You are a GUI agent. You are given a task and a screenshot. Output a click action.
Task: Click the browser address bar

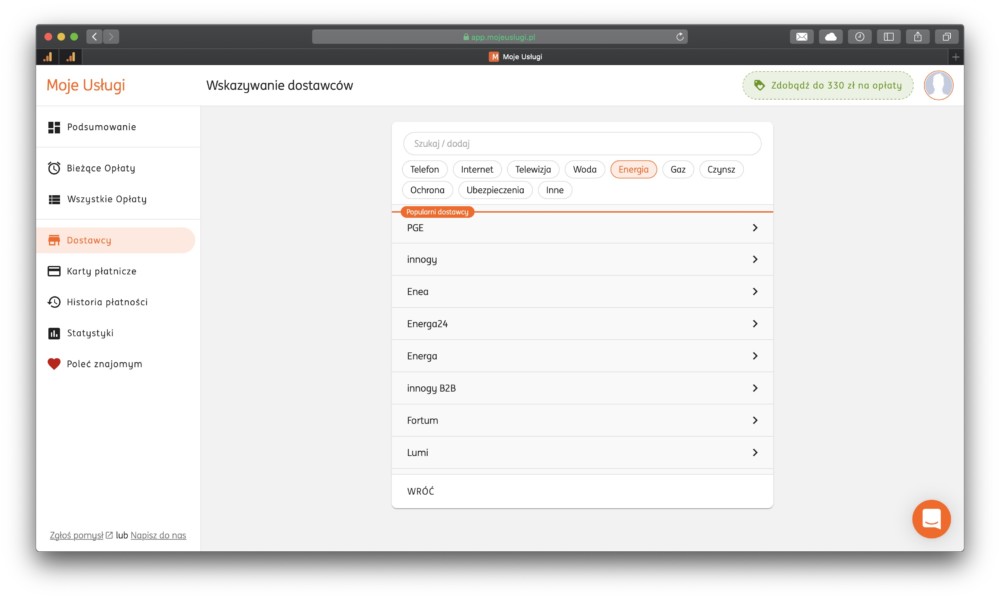pyautogui.click(x=499, y=37)
